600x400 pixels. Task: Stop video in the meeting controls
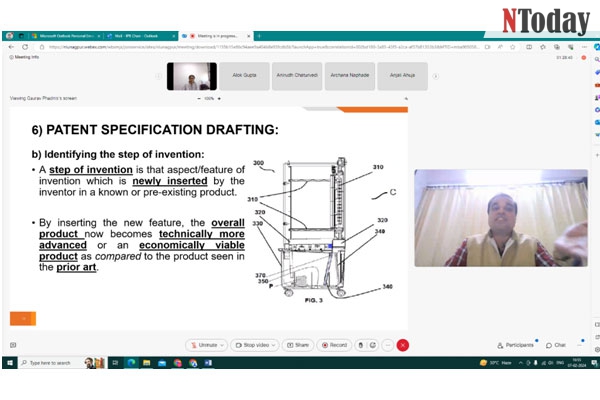(253, 345)
